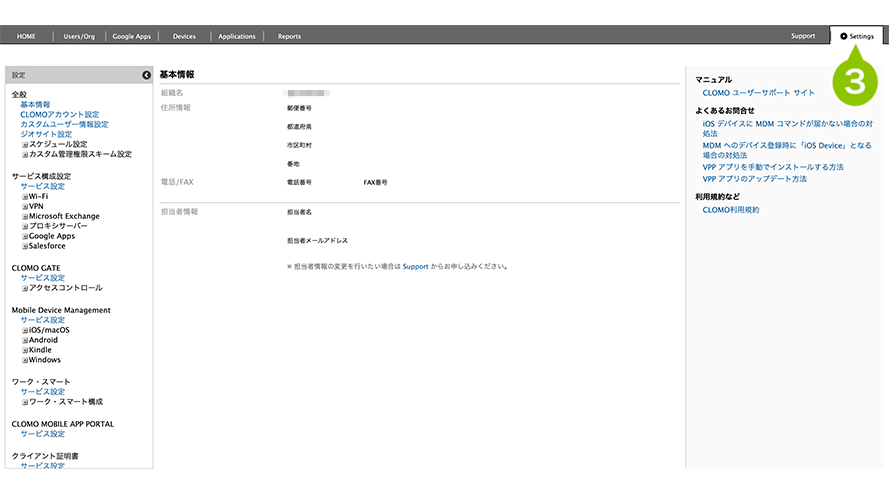Open the CLOMO利用規約 link

click(x=731, y=210)
